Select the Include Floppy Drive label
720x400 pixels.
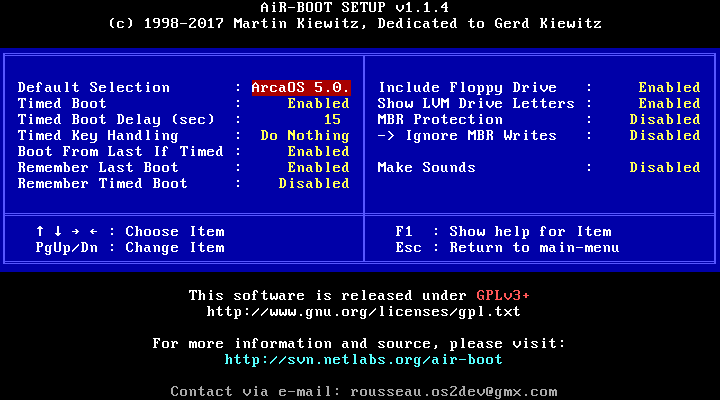click(x=467, y=88)
